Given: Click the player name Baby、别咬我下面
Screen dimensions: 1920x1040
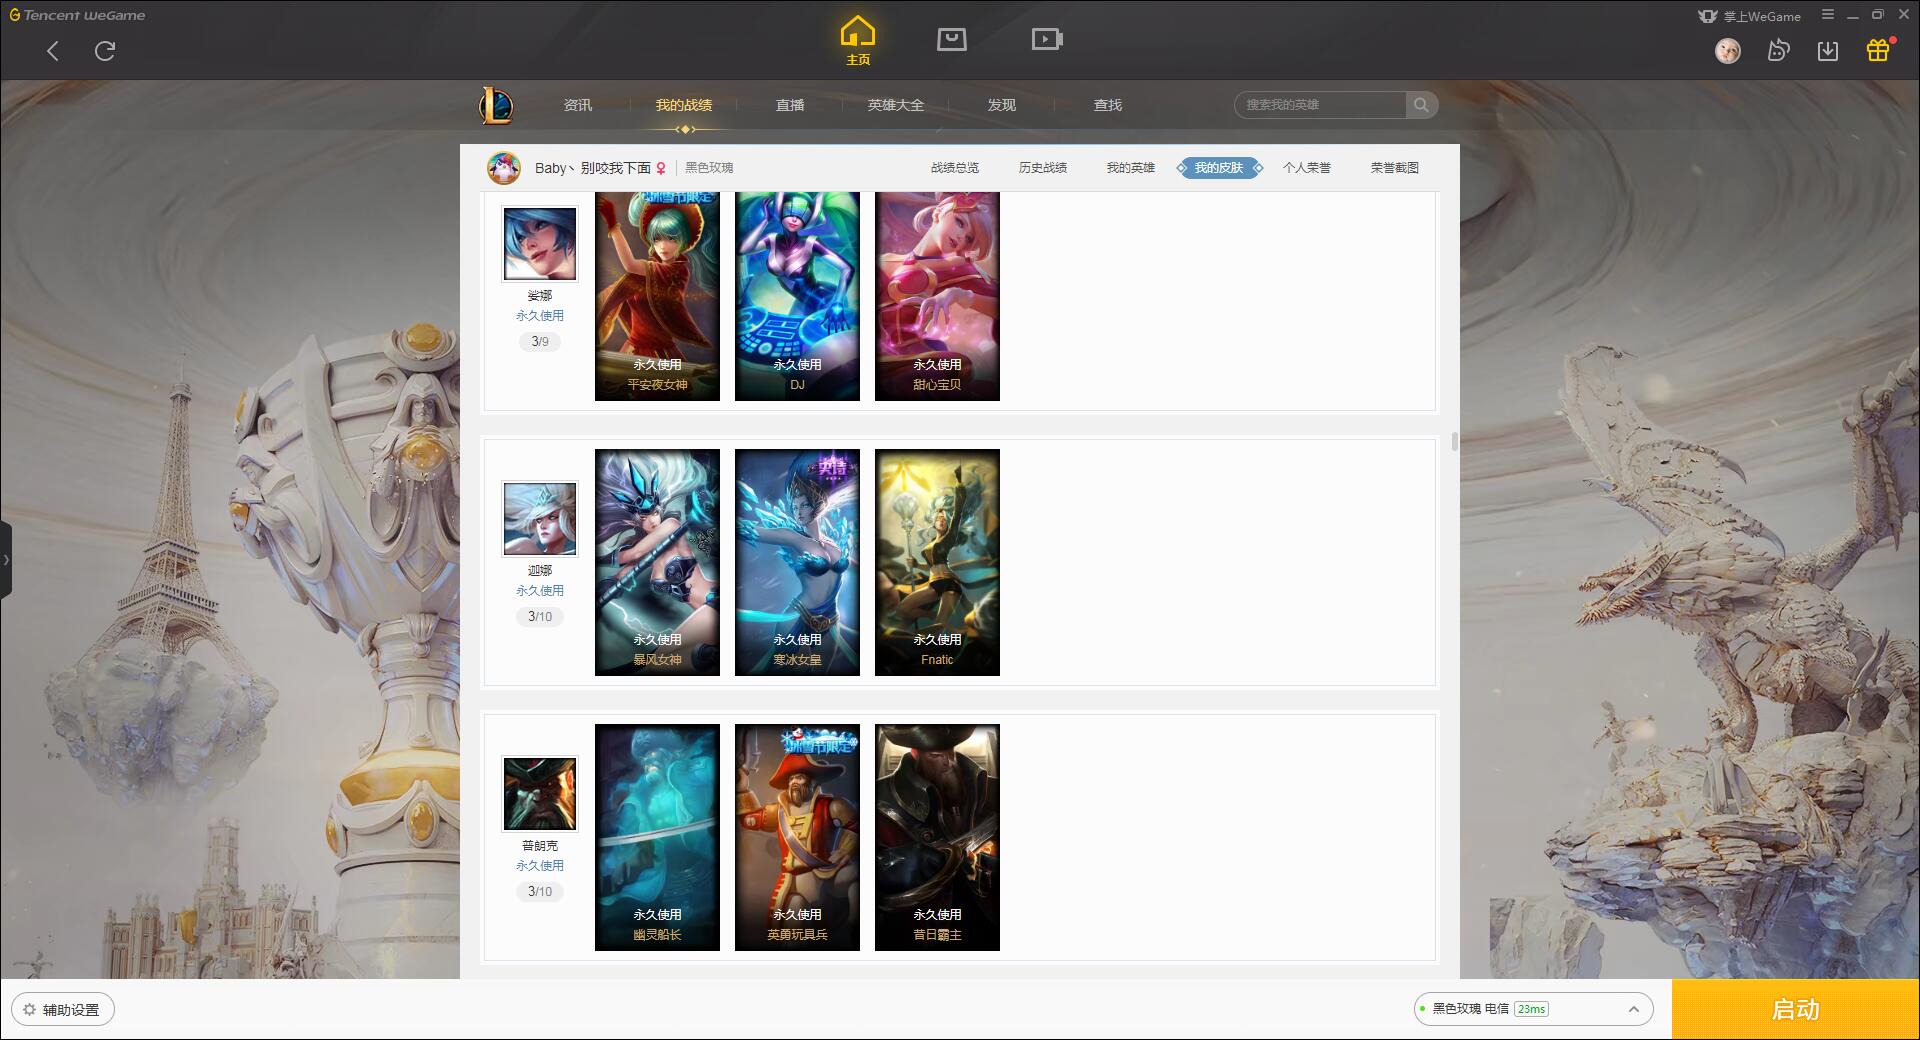Looking at the screenshot, I should tap(593, 168).
